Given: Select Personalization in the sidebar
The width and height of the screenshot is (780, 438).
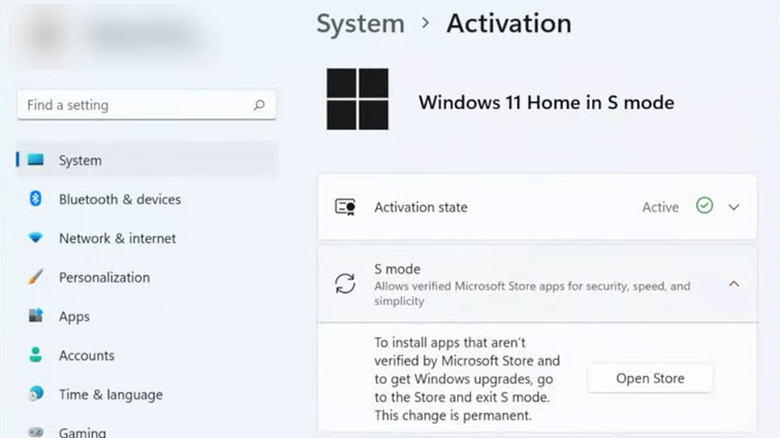Looking at the screenshot, I should point(104,277).
